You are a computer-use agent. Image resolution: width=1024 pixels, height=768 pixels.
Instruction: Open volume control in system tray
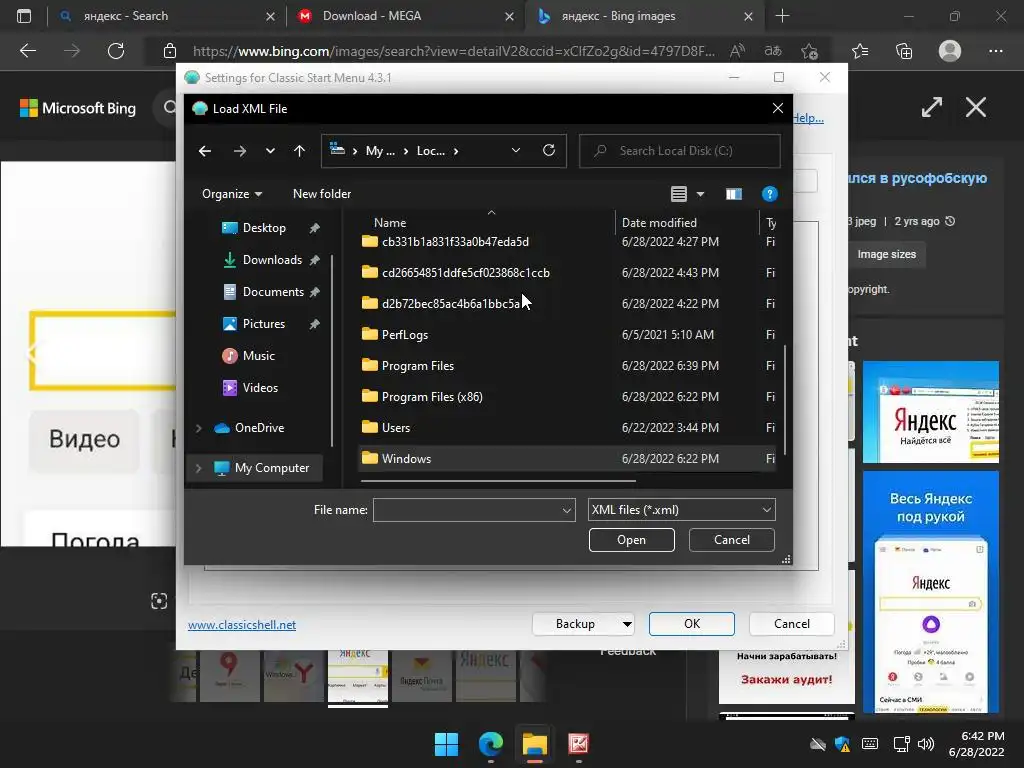click(x=925, y=744)
